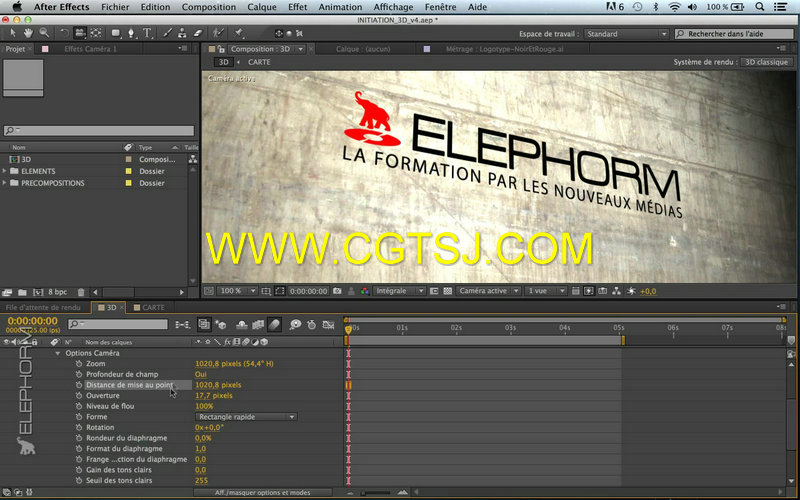Click the snapshot camera icon in viewer
The height and width of the screenshot is (500, 800).
[x=337, y=291]
